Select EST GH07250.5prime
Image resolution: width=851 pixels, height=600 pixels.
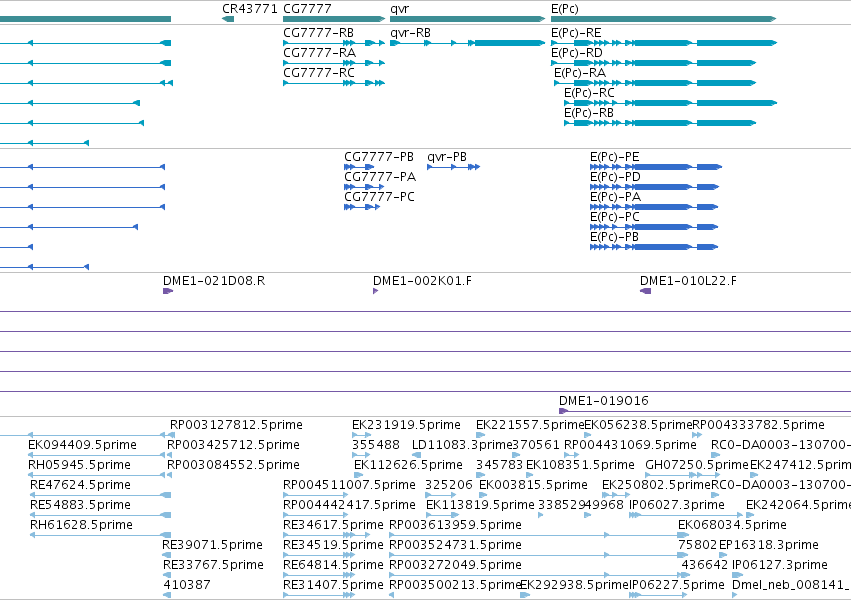coord(697,465)
